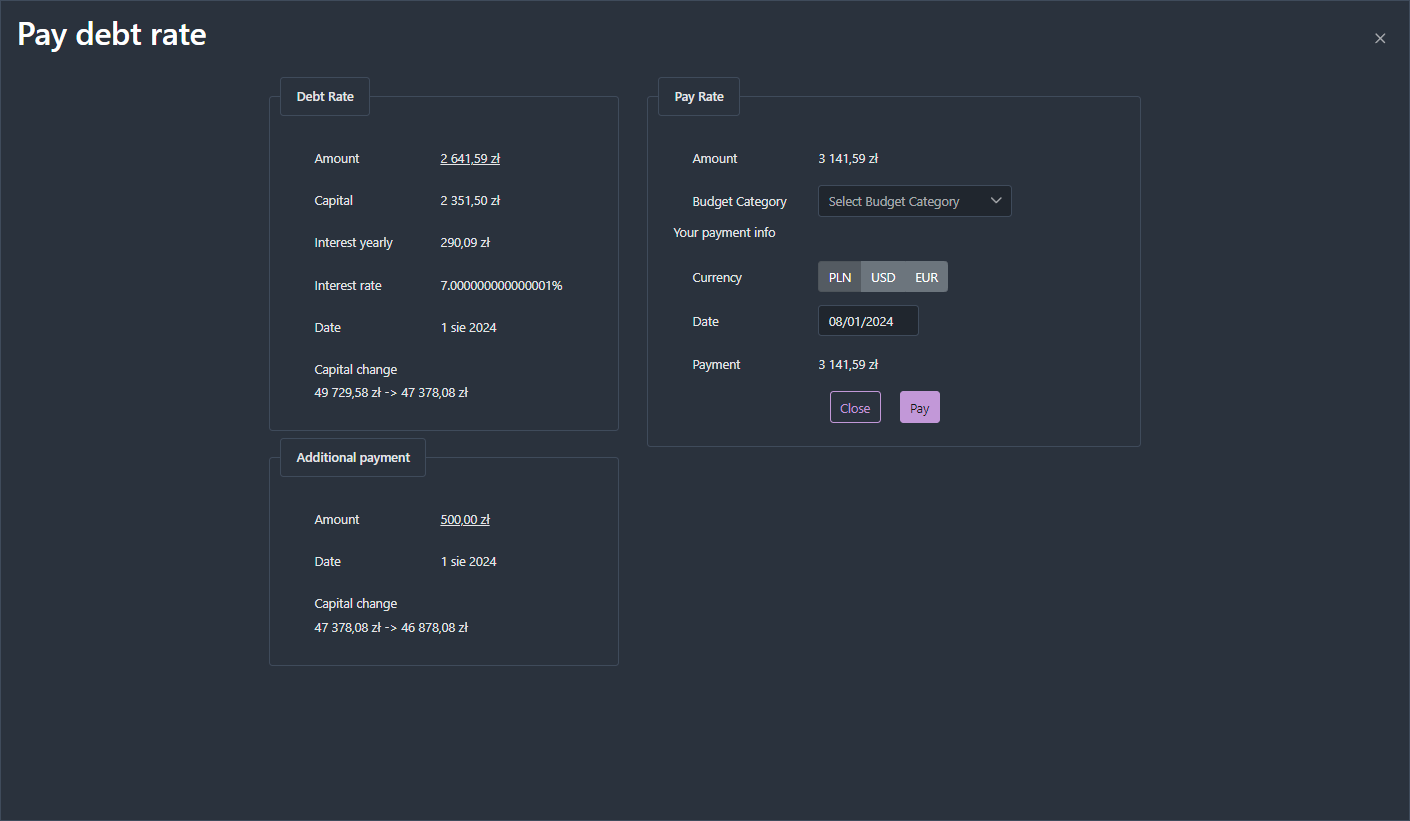Image resolution: width=1410 pixels, height=821 pixels.
Task: Click the payment Date input field
Action: pos(868,321)
